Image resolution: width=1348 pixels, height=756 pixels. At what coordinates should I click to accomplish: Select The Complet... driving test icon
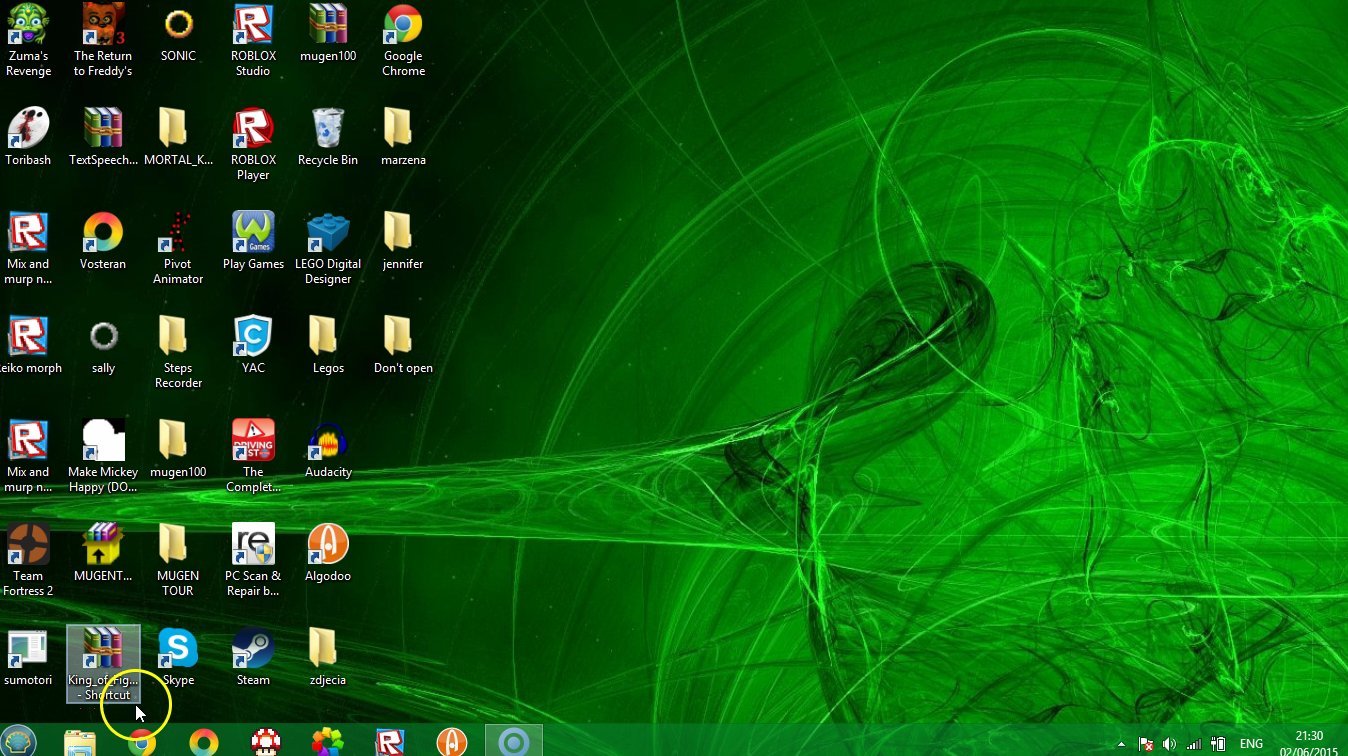pyautogui.click(x=253, y=456)
